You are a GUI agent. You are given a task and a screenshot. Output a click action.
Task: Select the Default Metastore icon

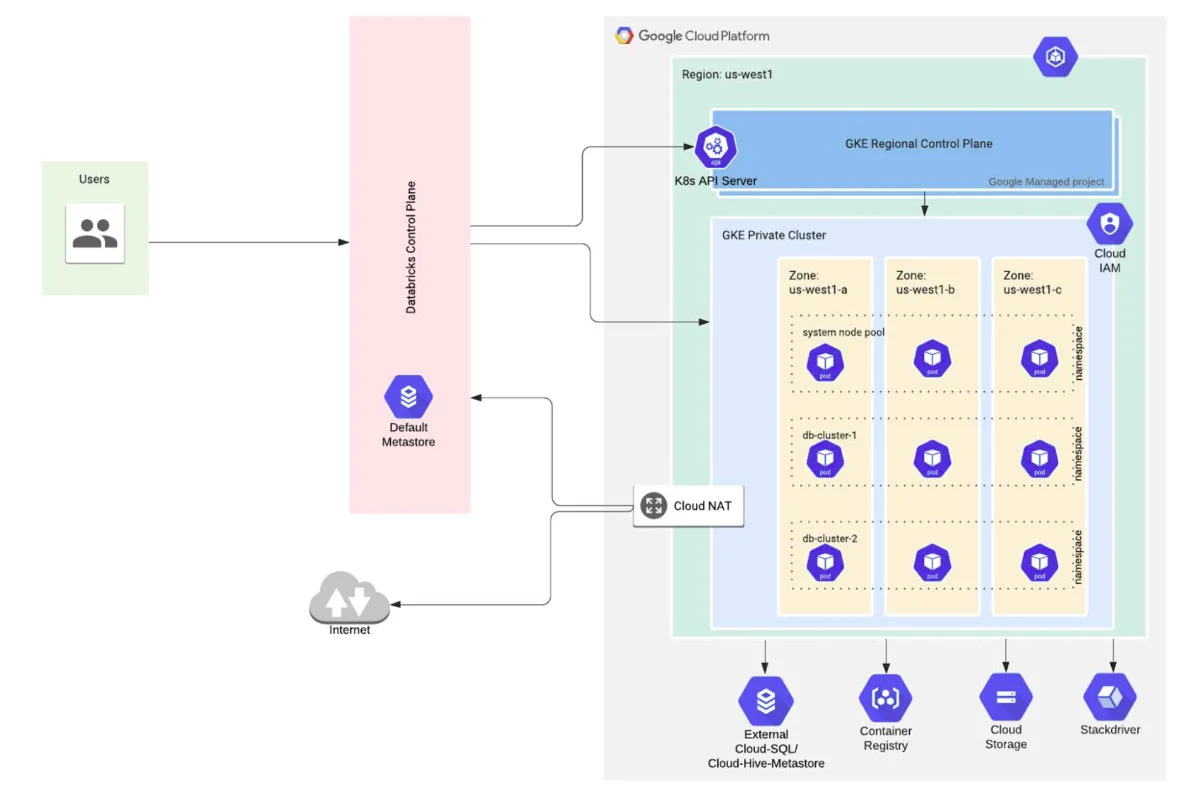click(x=408, y=396)
